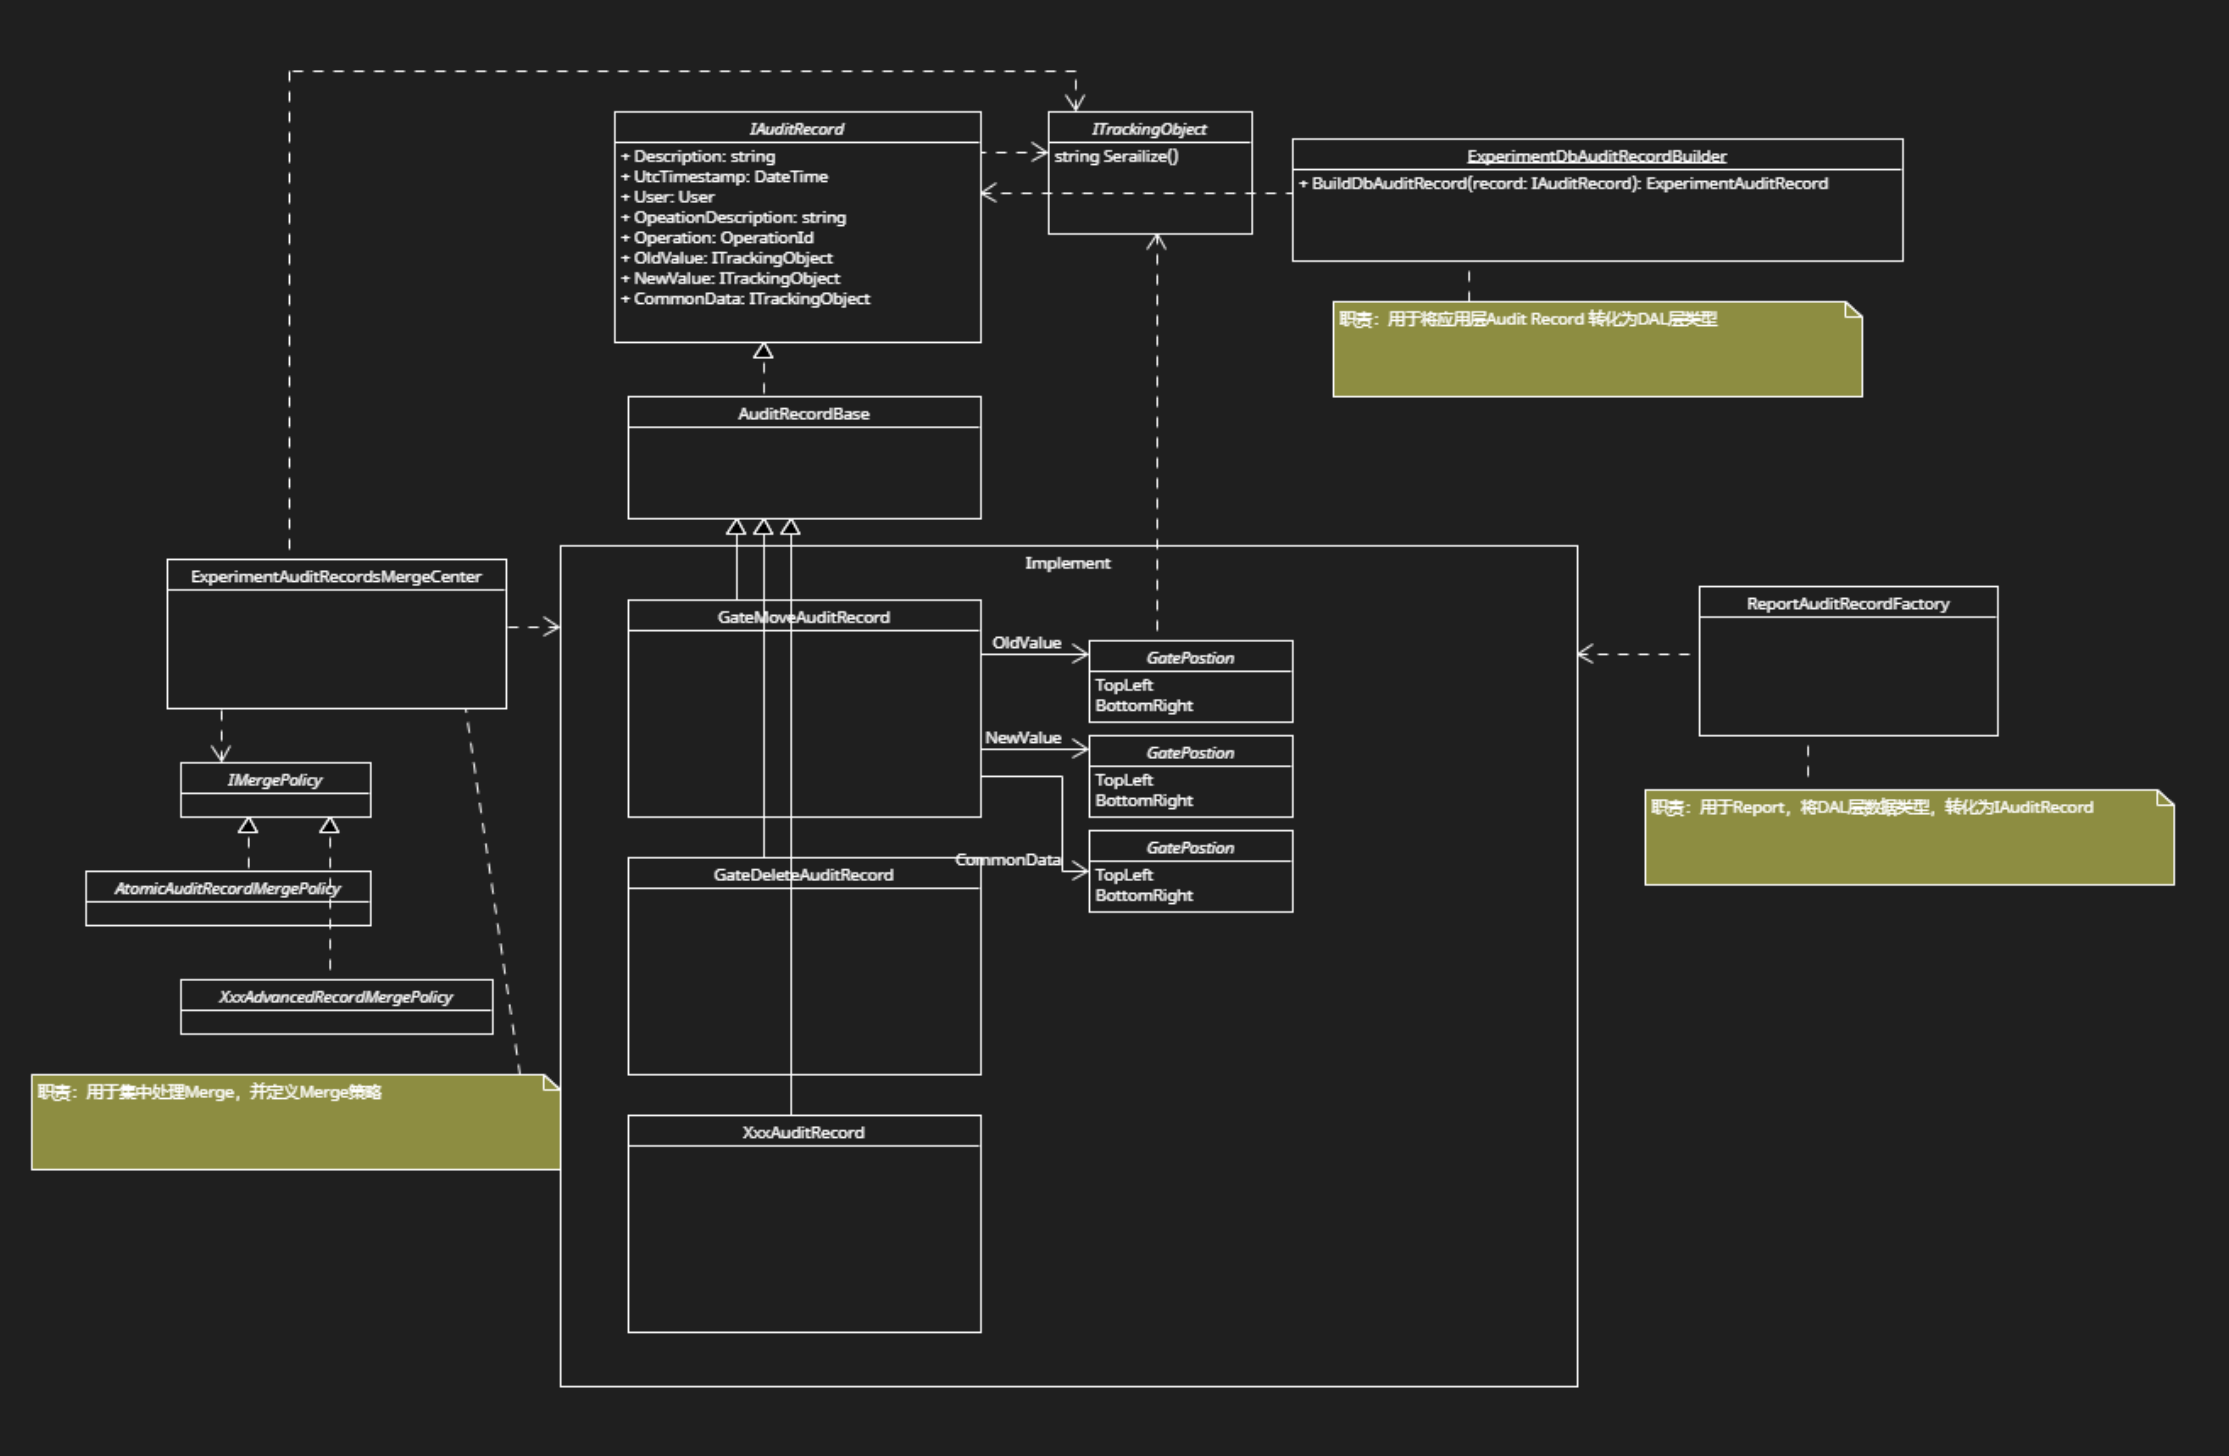2229x1456 pixels.
Task: Click the XxxAdvancedRecordMergePolicy class
Action: pos(336,1007)
